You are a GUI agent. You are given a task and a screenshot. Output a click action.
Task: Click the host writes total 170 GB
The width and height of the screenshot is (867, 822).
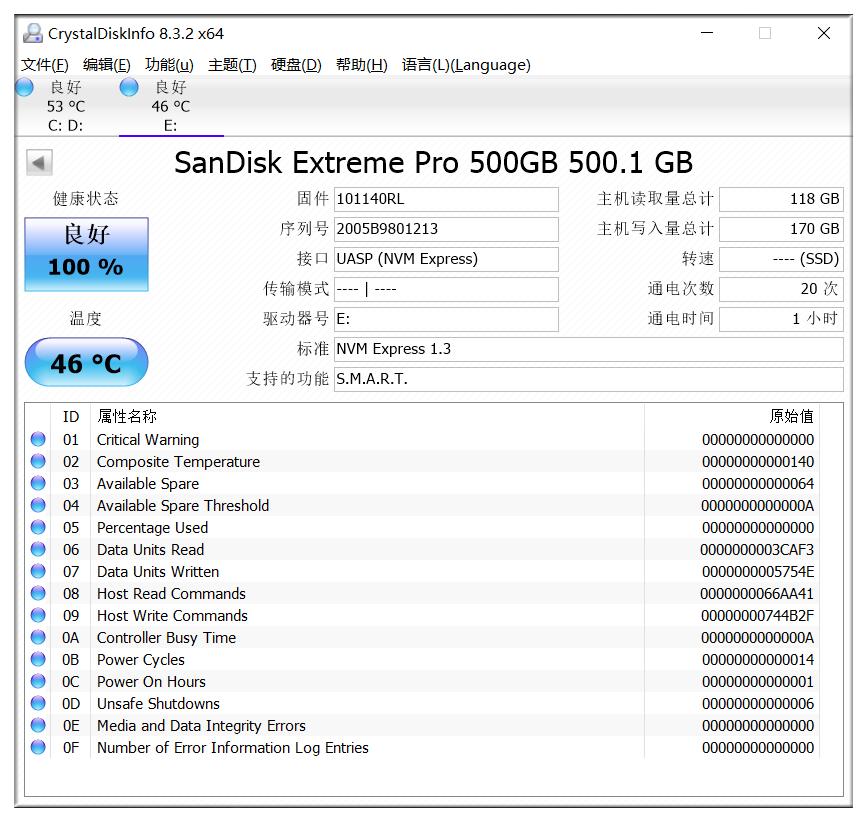(781, 229)
